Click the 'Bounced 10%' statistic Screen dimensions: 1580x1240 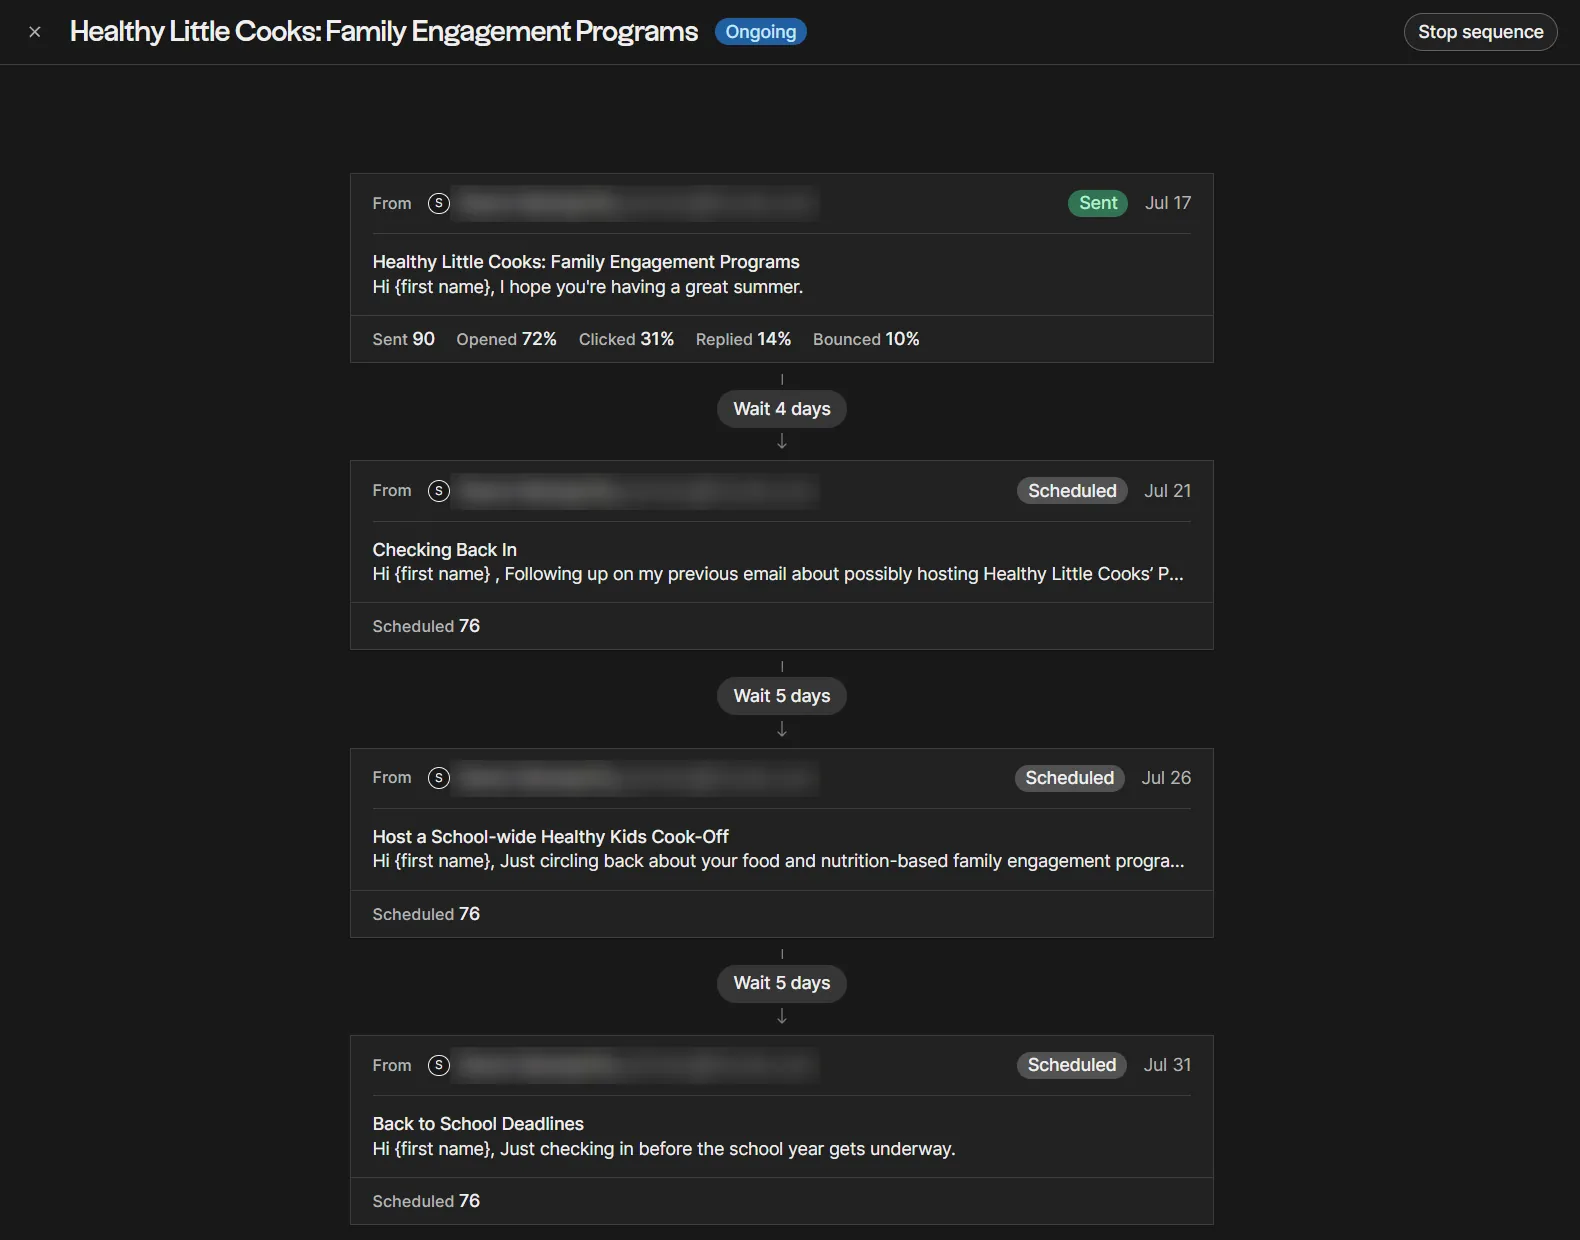coord(866,339)
